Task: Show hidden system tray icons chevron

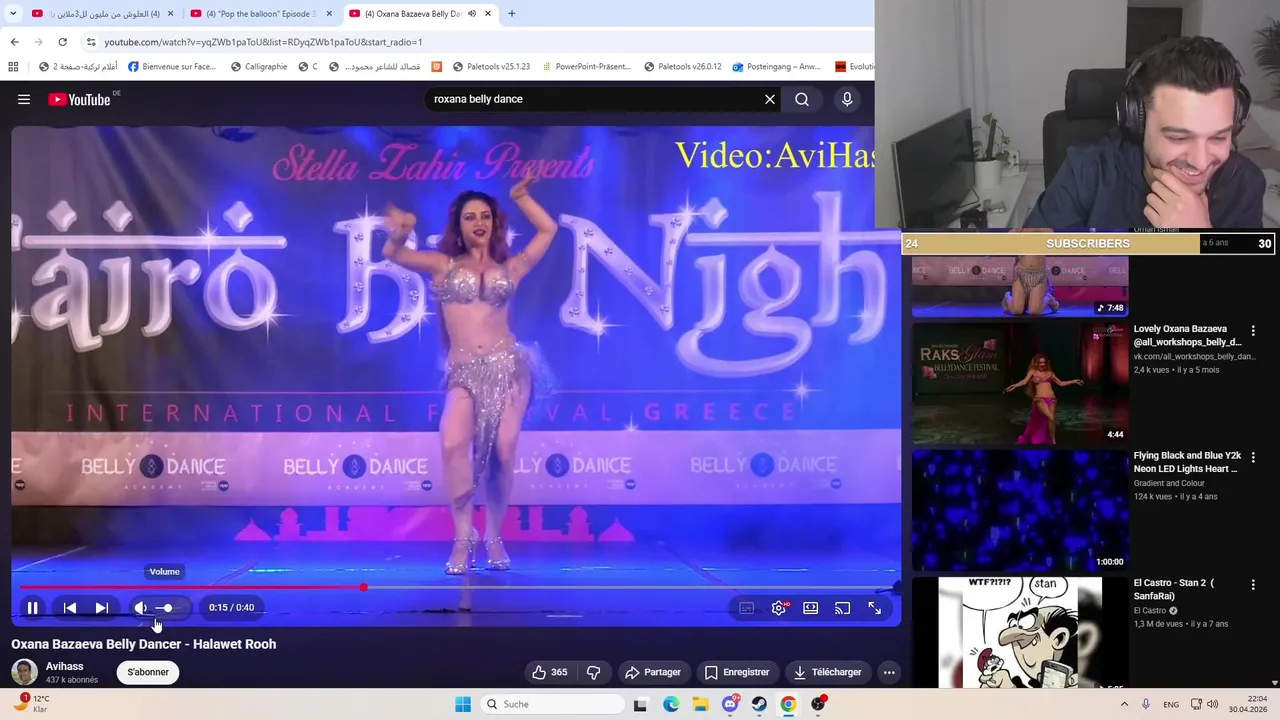Action: point(1124,704)
